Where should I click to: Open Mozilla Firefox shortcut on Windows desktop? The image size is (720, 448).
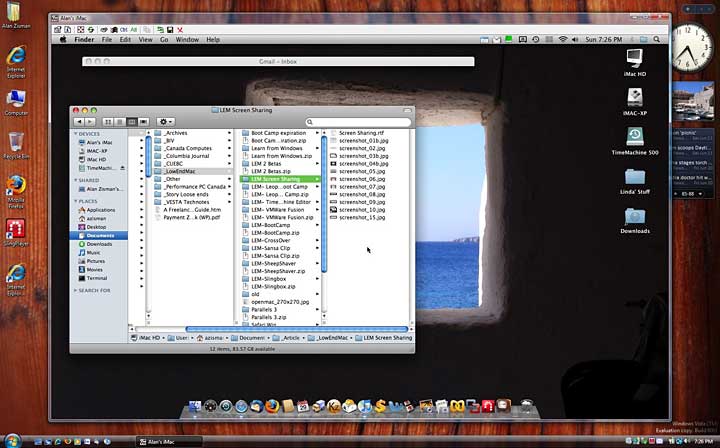tap(16, 191)
